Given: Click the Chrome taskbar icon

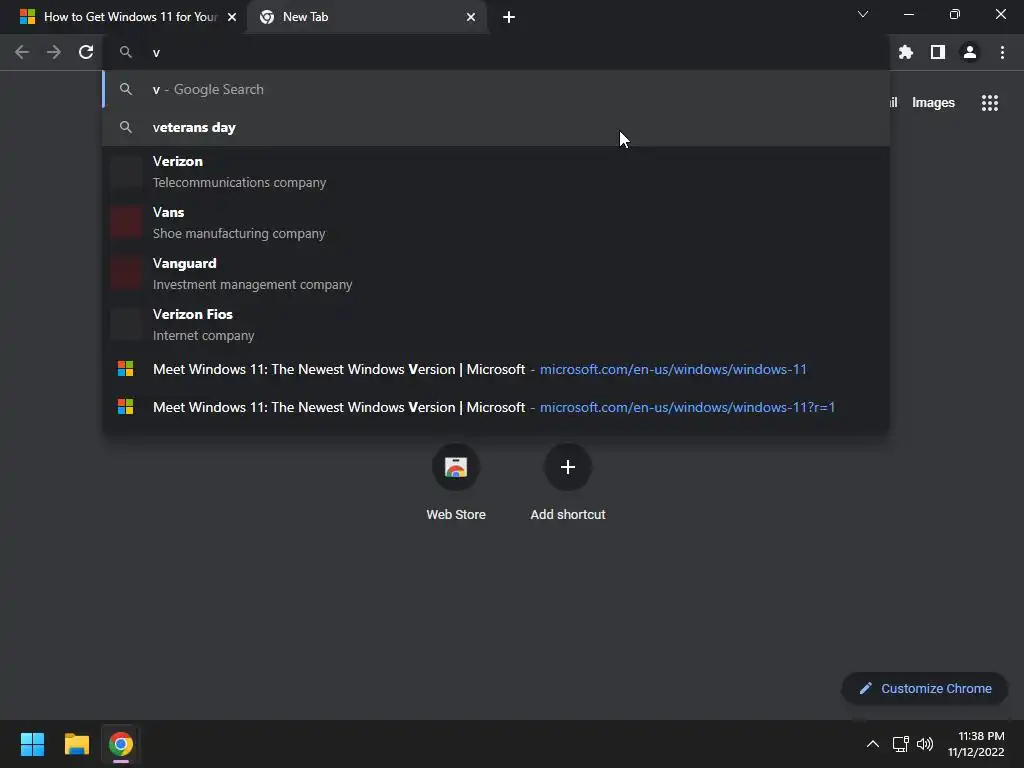Looking at the screenshot, I should [121, 744].
